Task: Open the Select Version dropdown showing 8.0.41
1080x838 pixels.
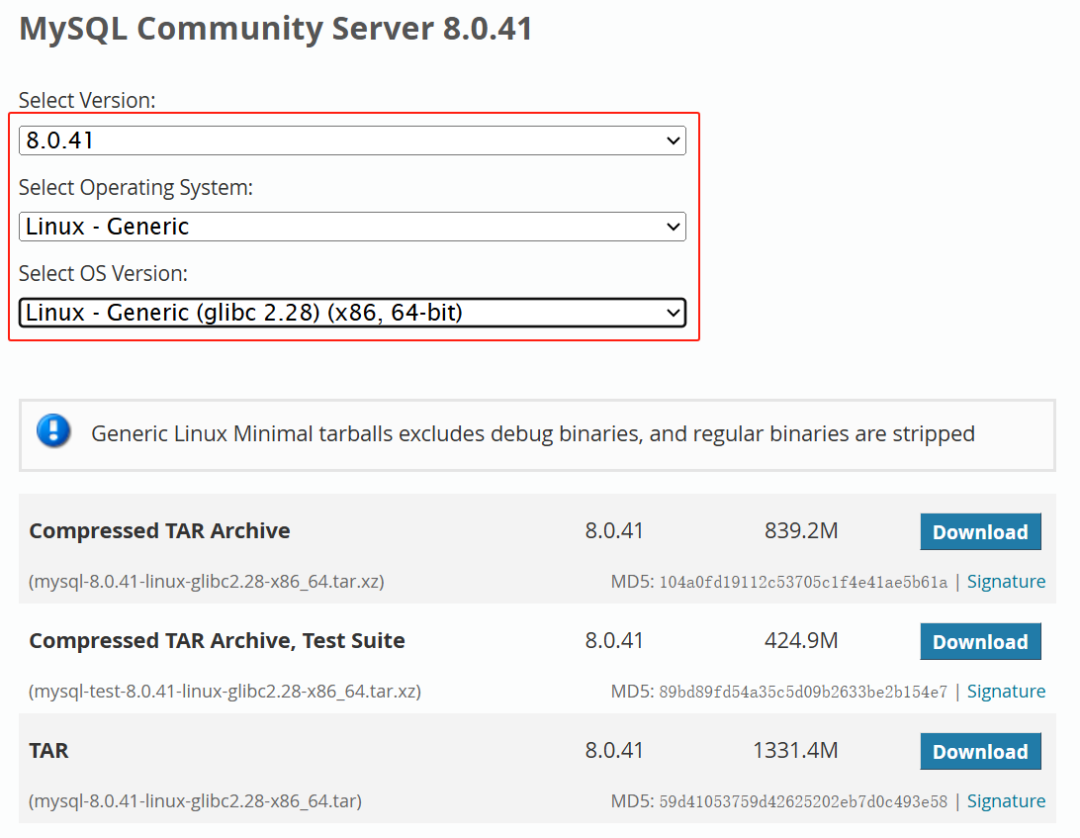Action: [352, 140]
